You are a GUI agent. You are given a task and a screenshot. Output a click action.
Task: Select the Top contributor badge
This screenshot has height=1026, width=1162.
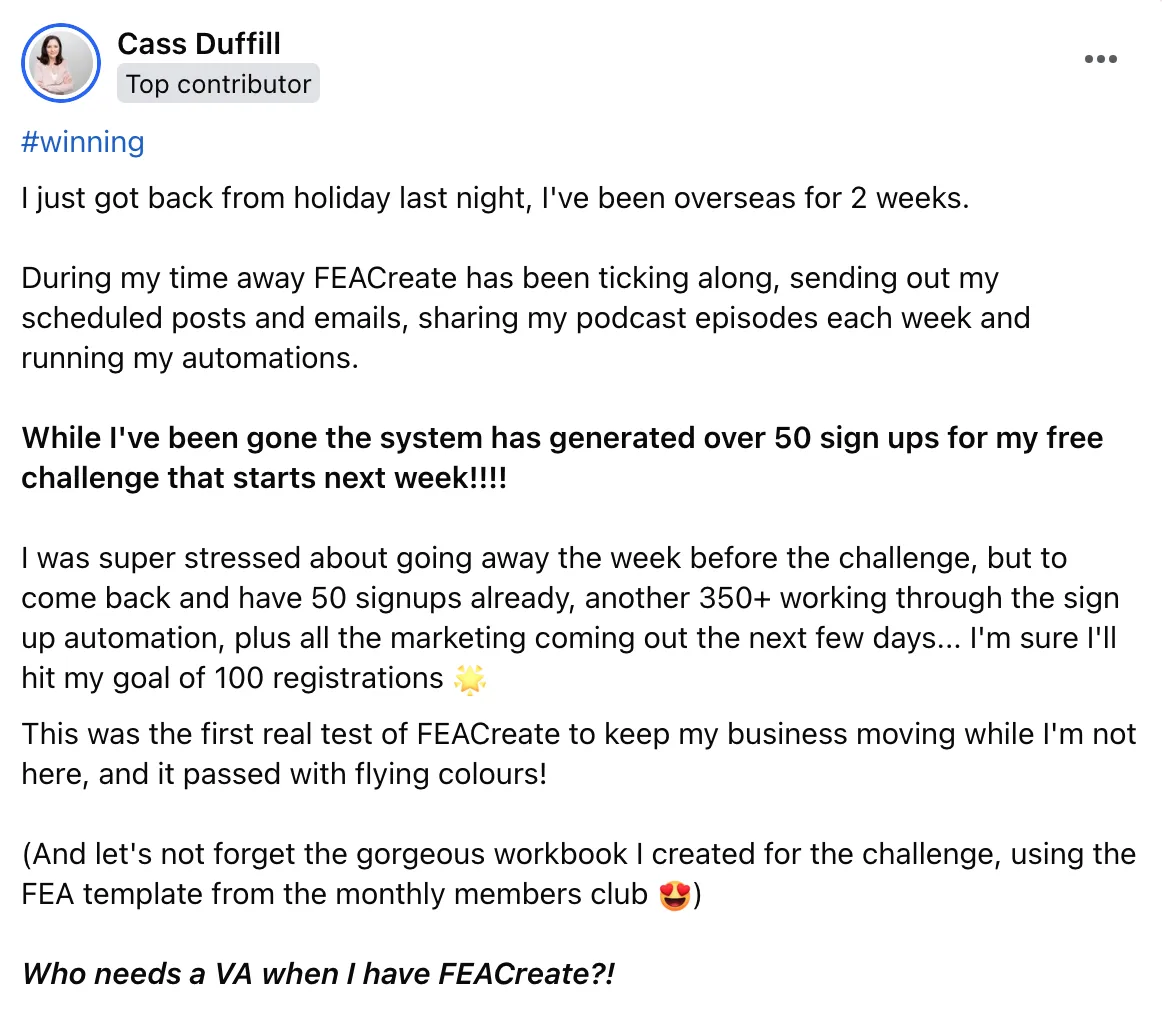pos(218,84)
